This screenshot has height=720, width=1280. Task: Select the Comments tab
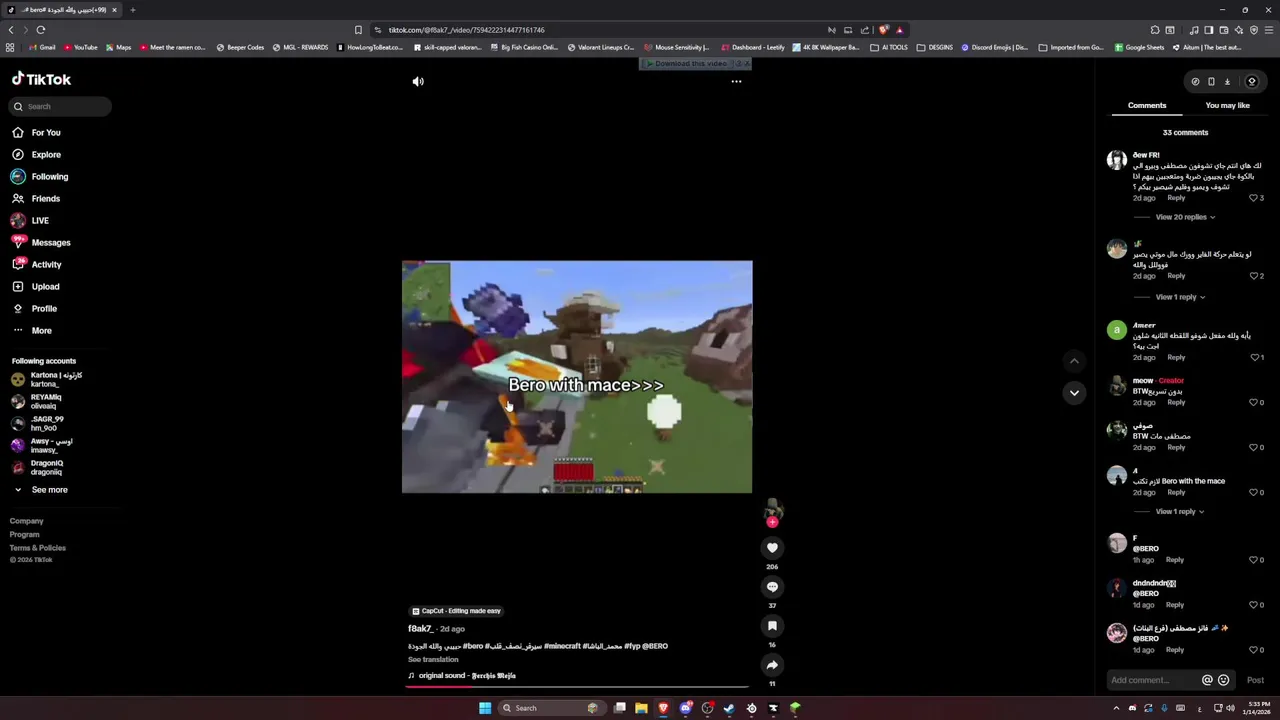coord(1147,105)
